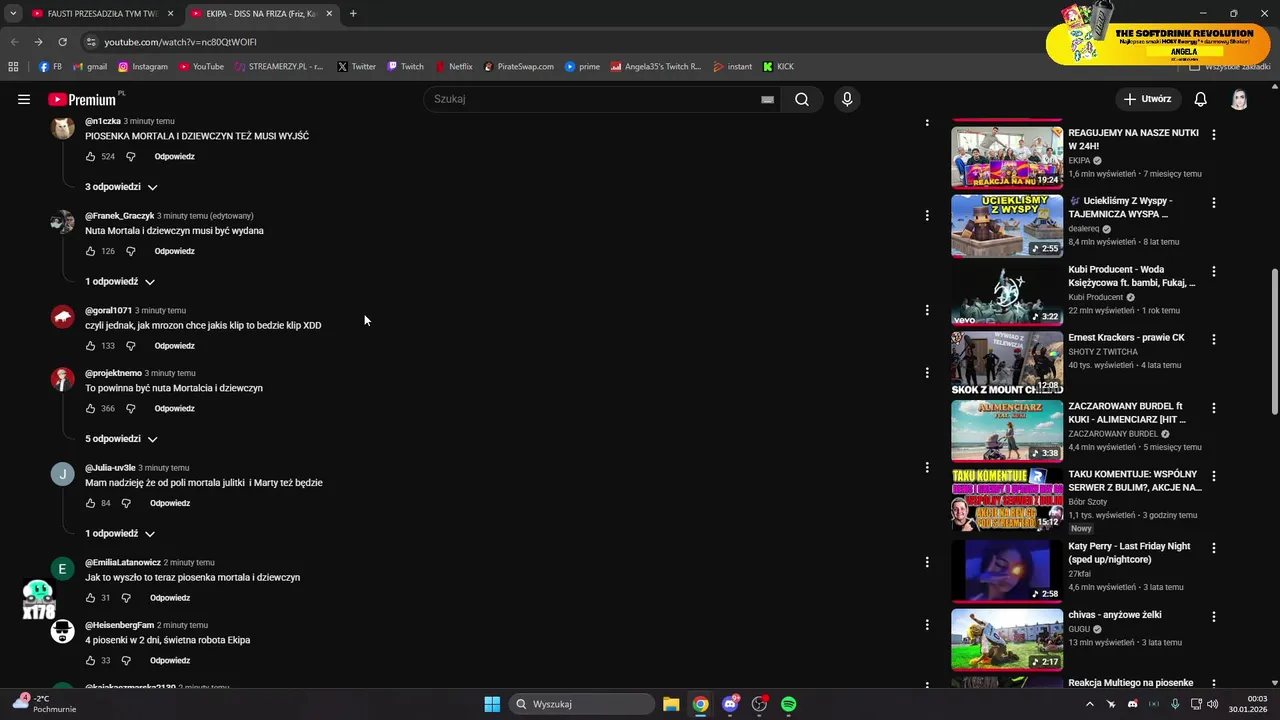The image size is (1280, 720).
Task: Click Odpowiedz under @Julia-uv3le comment
Action: tap(170, 503)
